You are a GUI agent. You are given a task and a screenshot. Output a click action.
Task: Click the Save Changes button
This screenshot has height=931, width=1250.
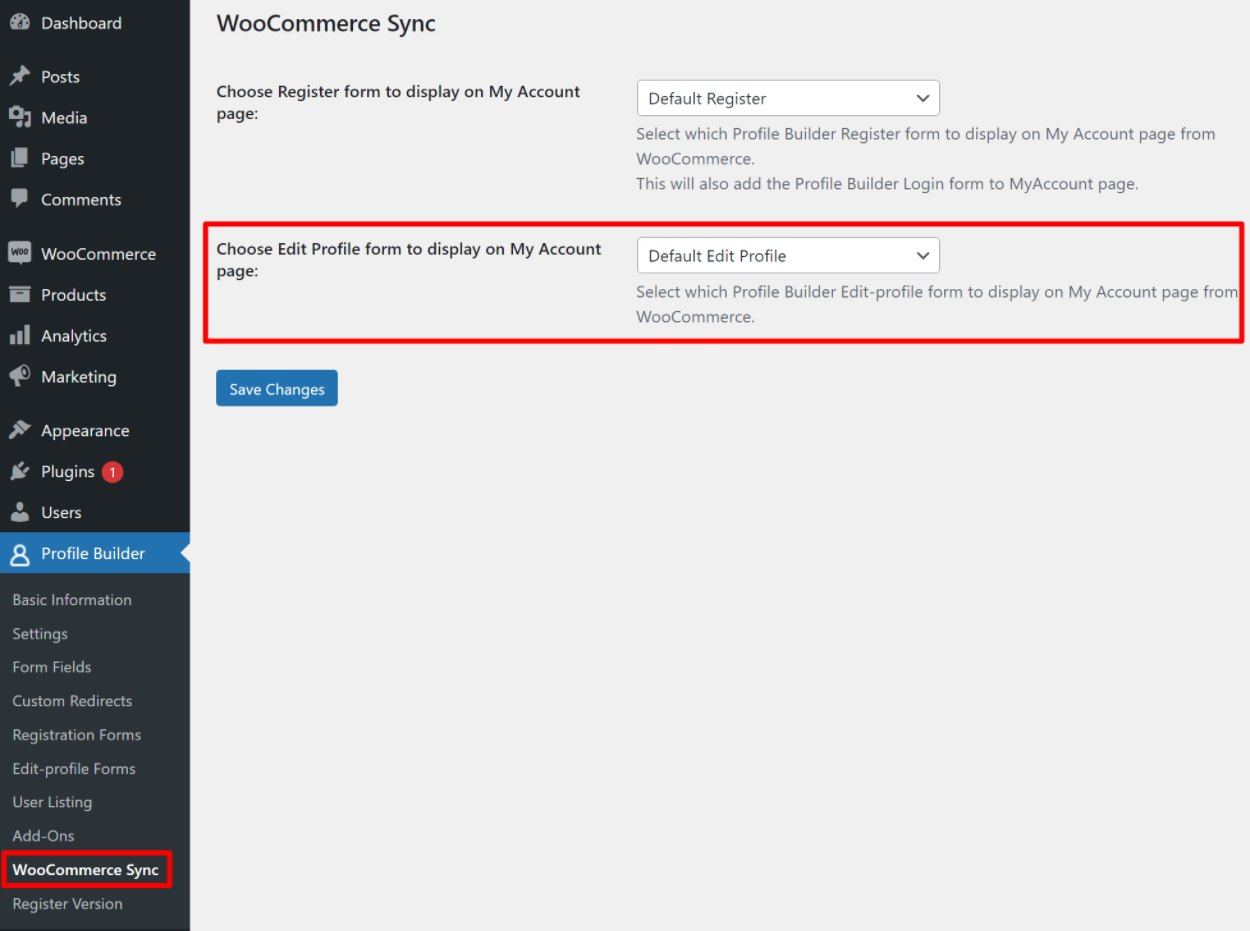277,388
